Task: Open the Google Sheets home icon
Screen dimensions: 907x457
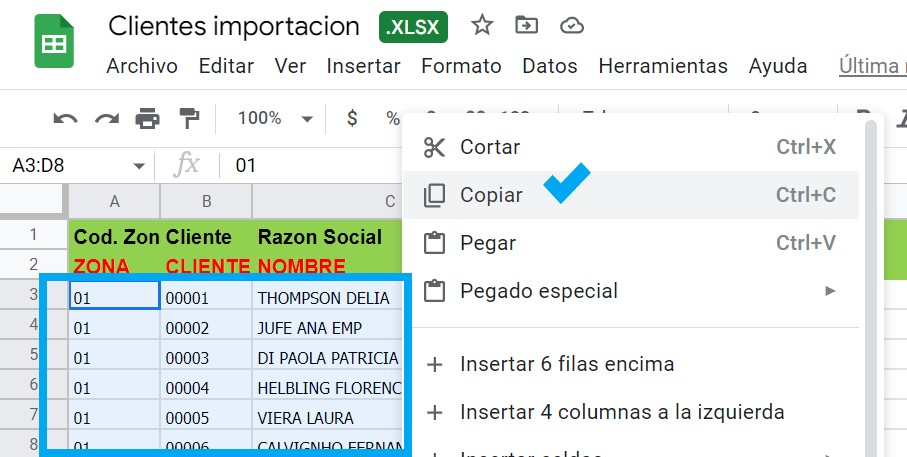Action: pos(54,41)
